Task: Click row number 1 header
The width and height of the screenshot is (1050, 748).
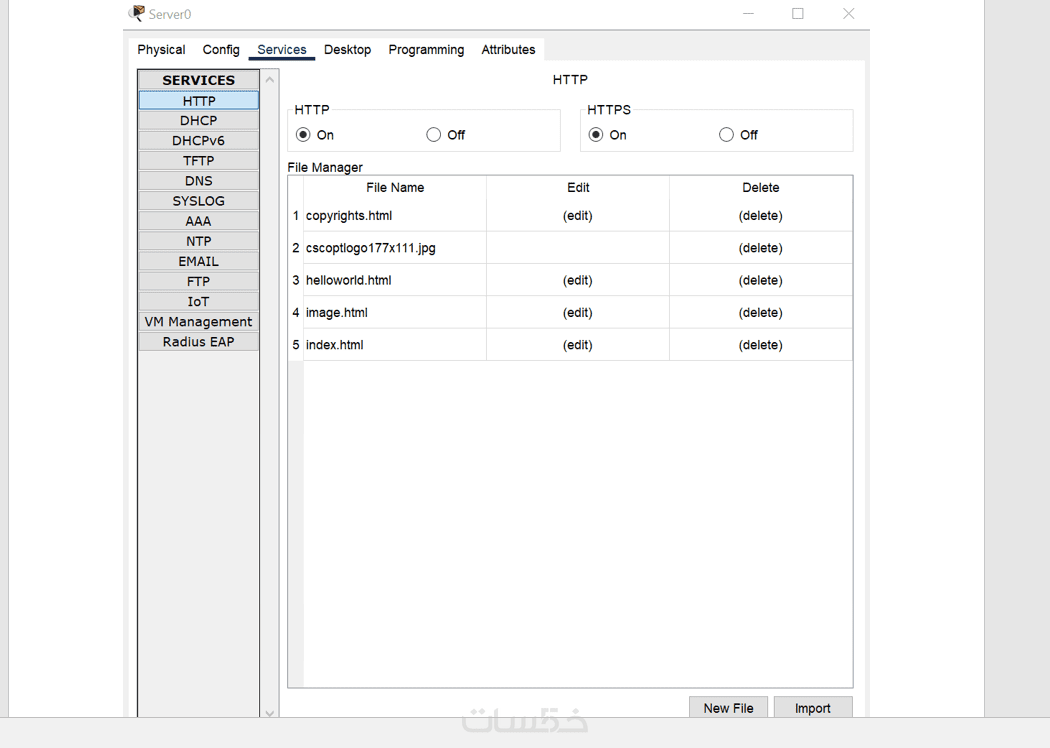Action: coord(295,216)
